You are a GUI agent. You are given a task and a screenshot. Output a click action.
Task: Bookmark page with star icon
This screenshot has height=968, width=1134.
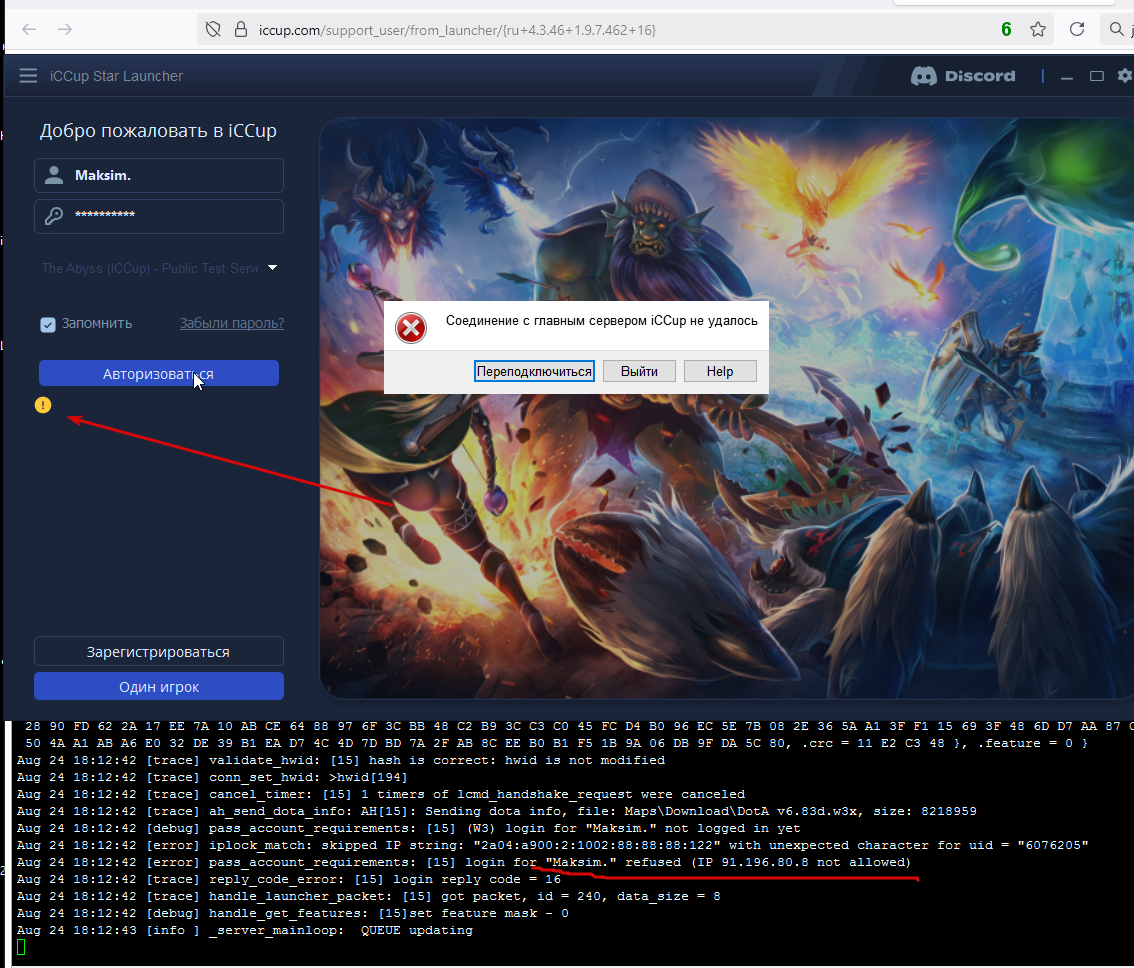pyautogui.click(x=1038, y=30)
